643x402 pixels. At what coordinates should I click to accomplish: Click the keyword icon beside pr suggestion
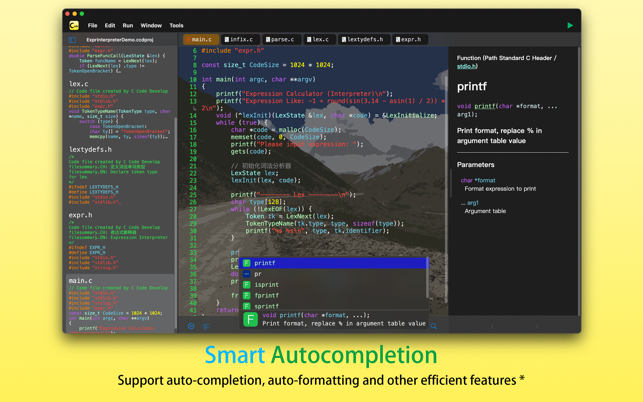[x=246, y=274]
